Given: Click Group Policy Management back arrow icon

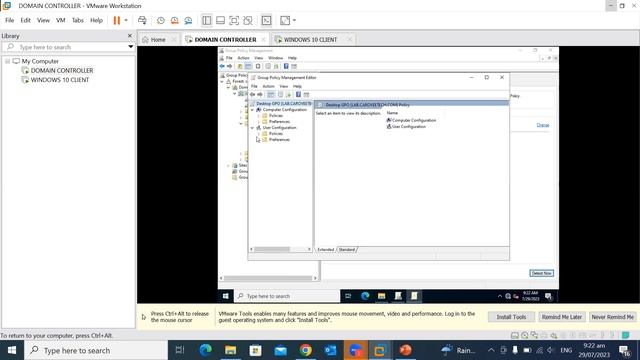Looking at the screenshot, I should pos(222,66).
